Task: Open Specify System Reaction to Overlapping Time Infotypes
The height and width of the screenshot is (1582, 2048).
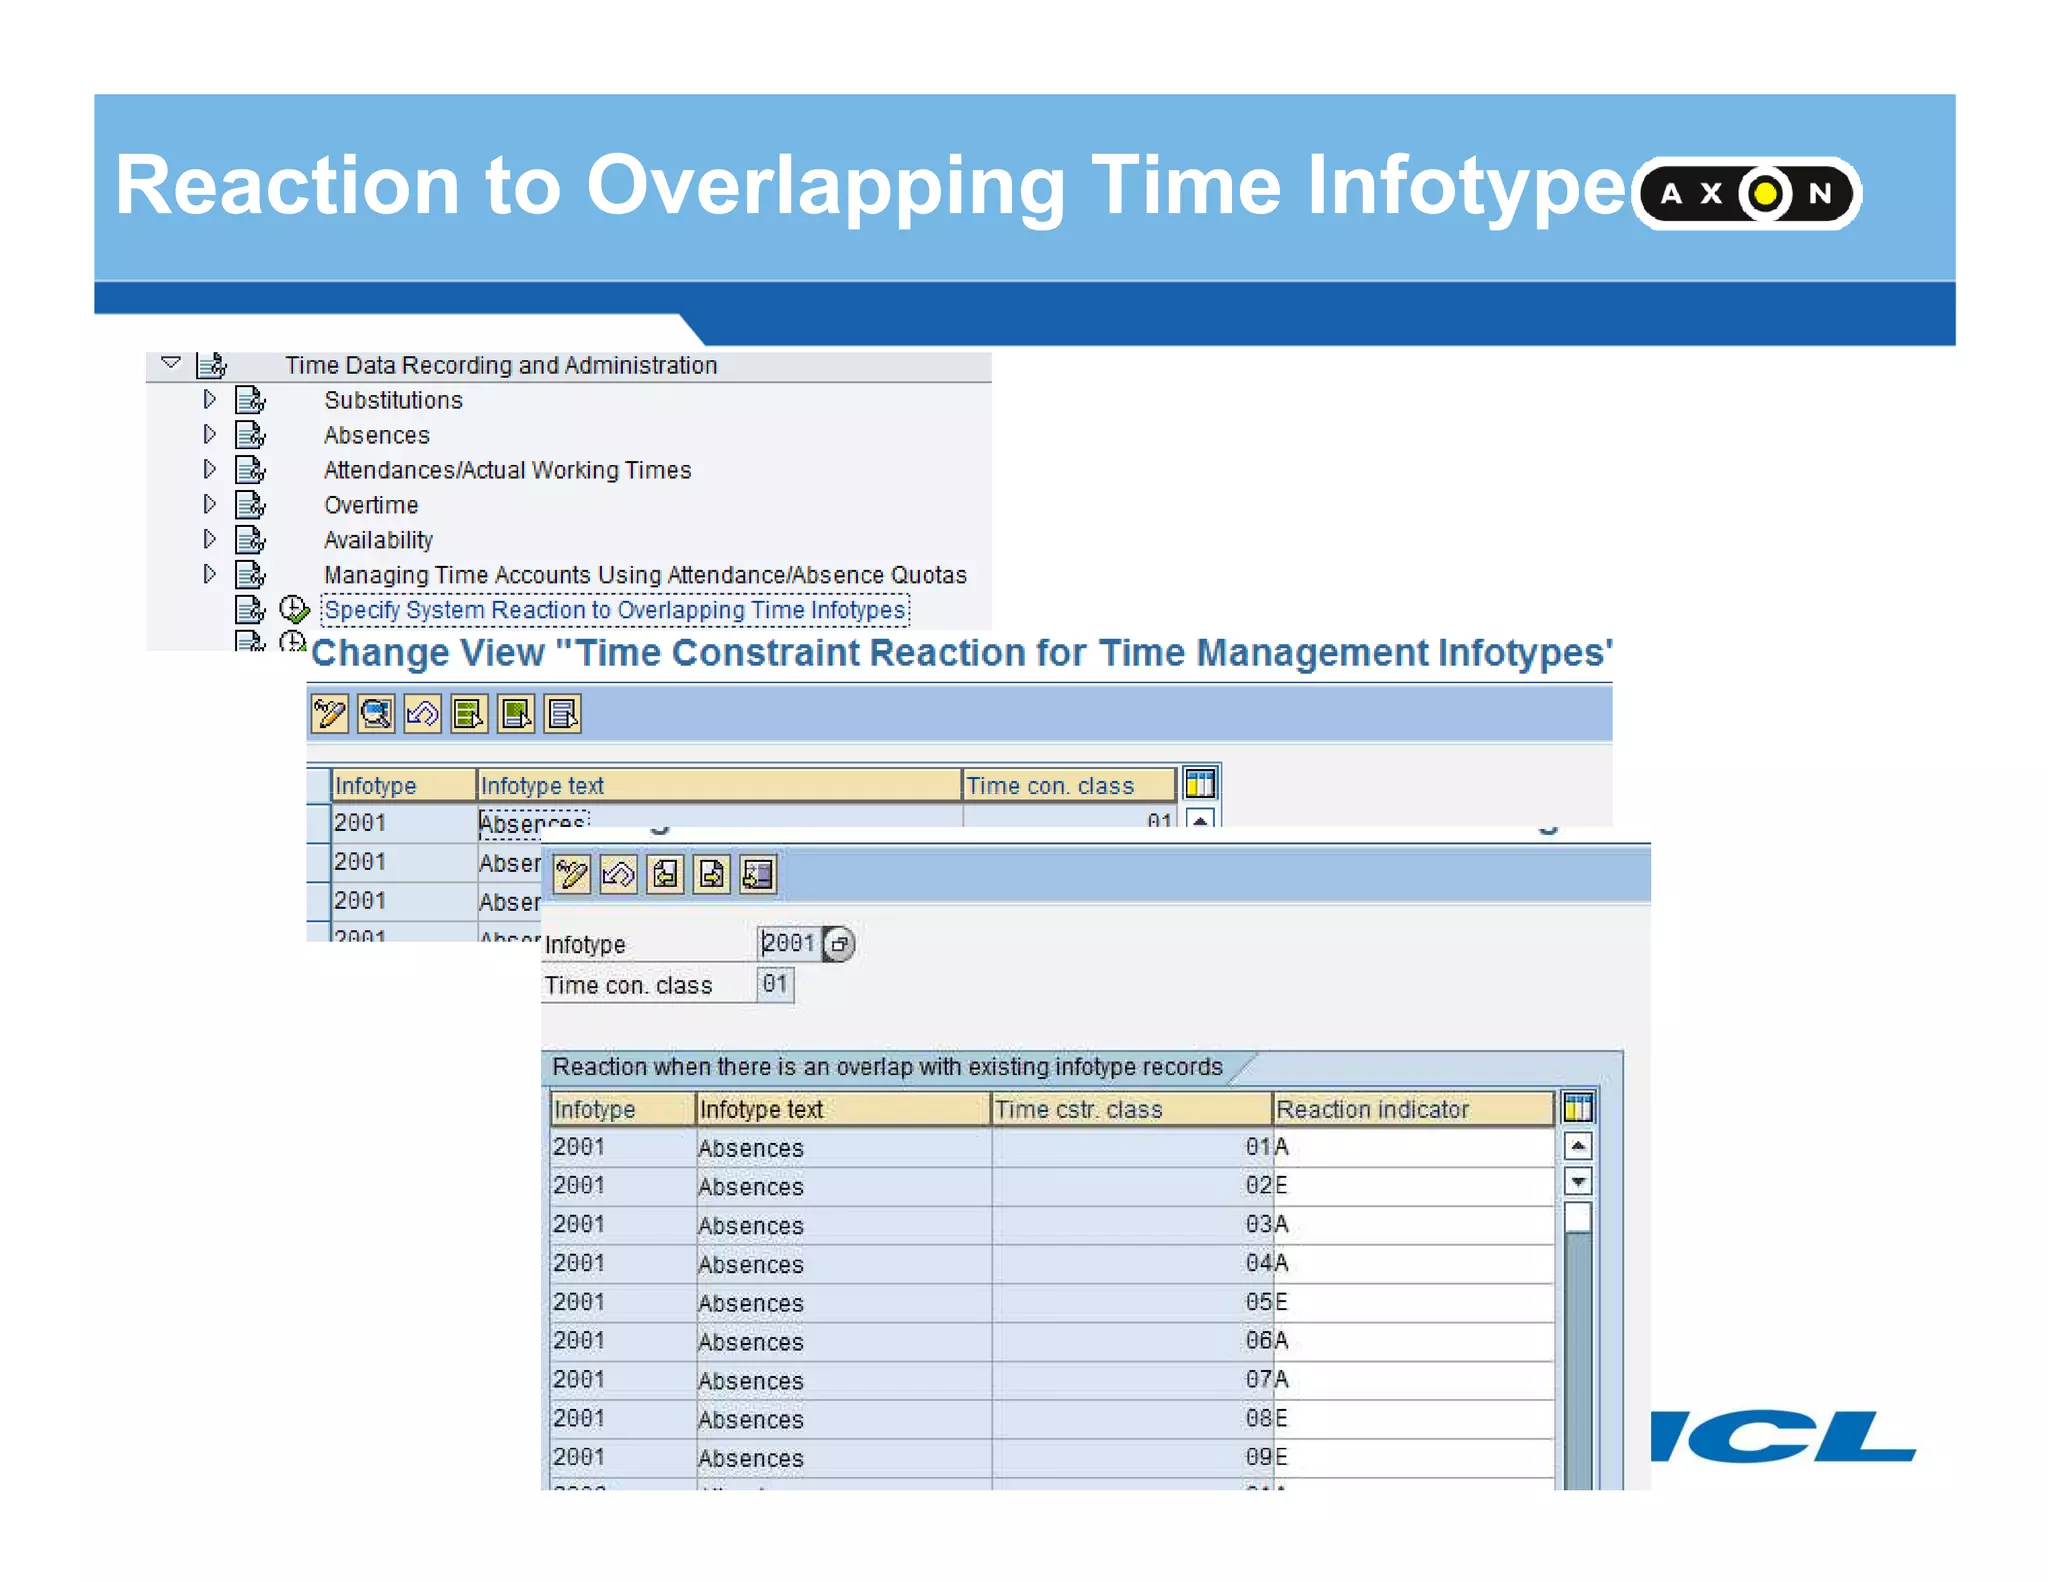Action: click(615, 610)
